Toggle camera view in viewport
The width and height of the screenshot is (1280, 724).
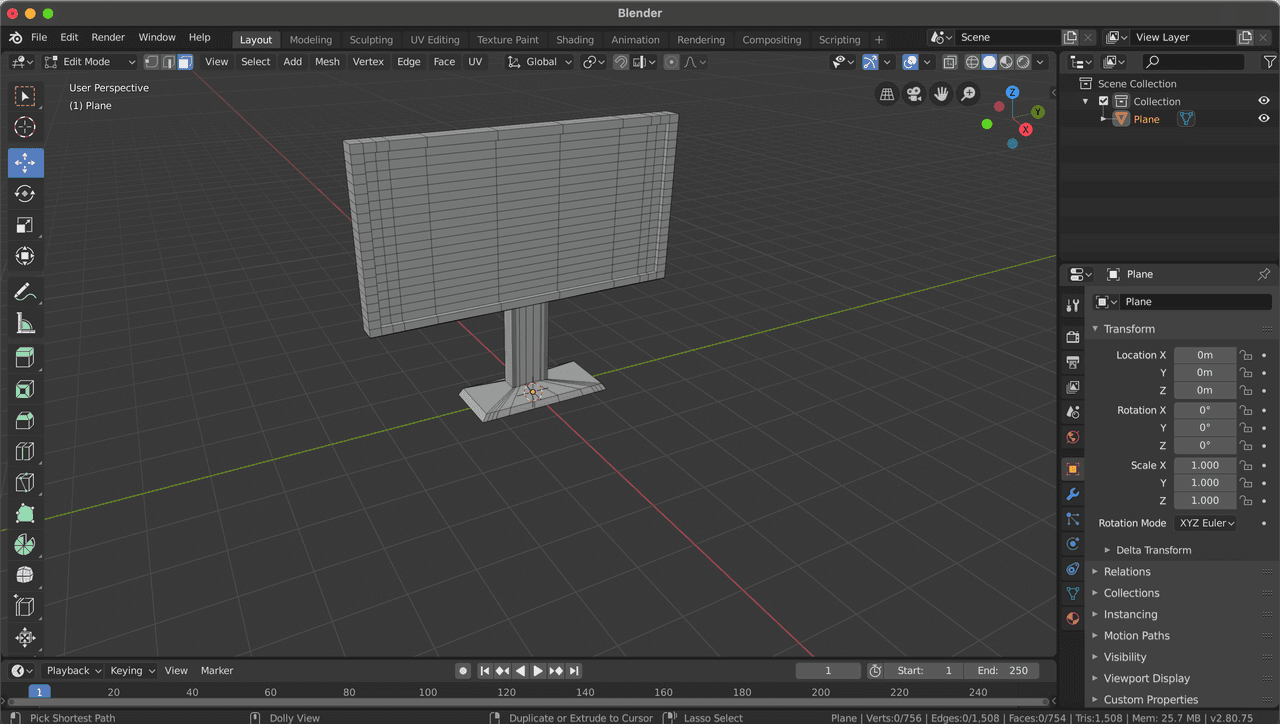[x=913, y=94]
